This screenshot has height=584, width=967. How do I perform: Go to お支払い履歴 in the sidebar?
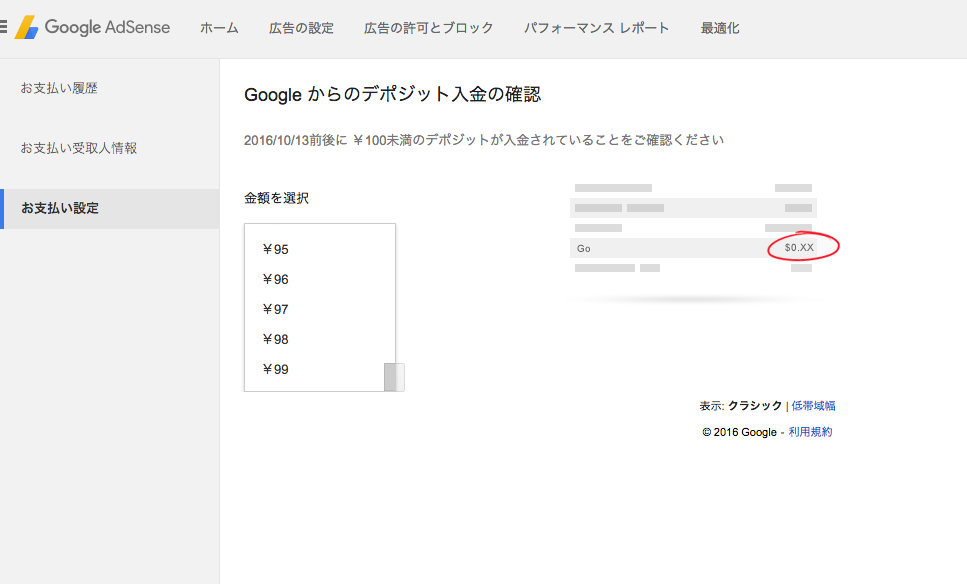pyautogui.click(x=59, y=88)
